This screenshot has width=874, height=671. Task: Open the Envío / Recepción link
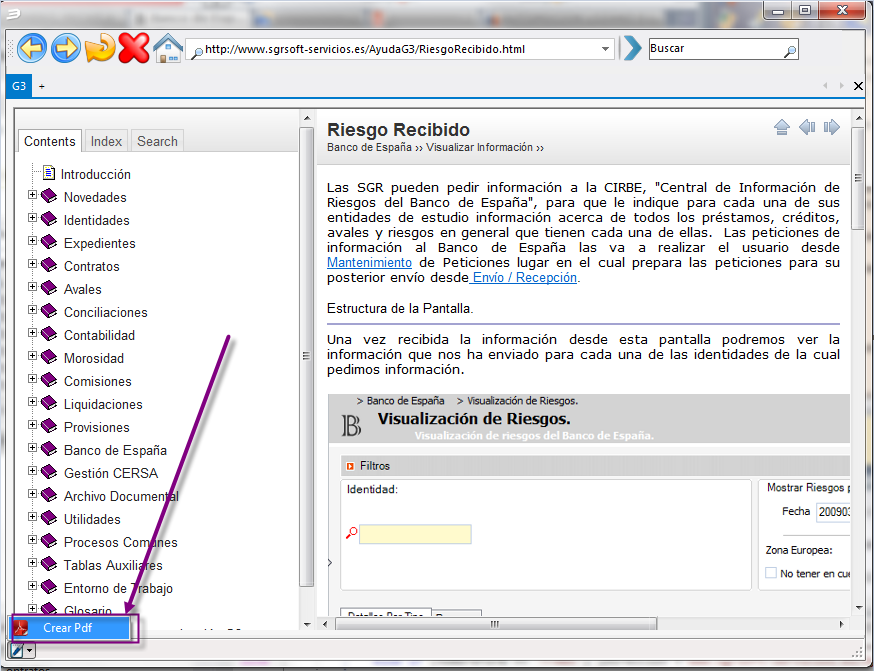pos(524,278)
